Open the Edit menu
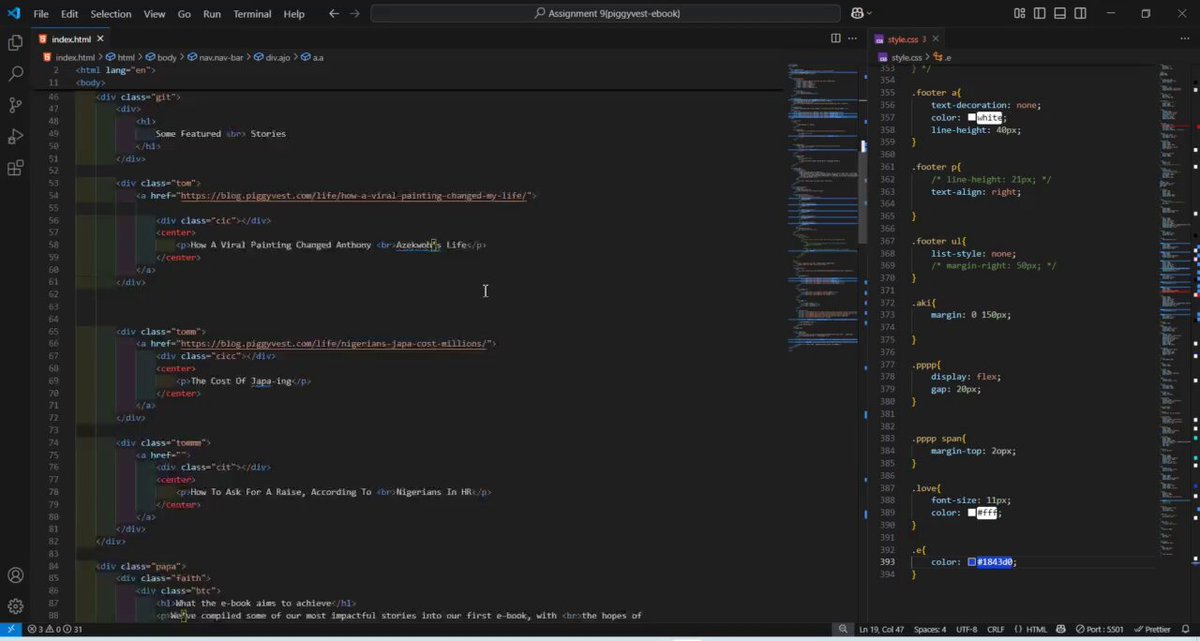This screenshot has width=1200, height=641. (69, 14)
